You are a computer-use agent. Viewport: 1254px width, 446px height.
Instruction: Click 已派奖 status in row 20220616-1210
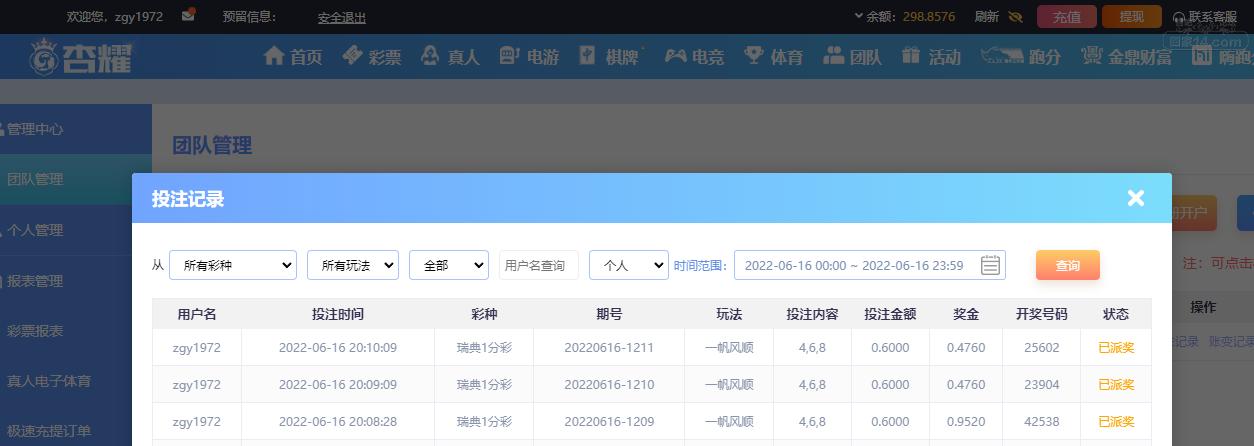point(1116,385)
